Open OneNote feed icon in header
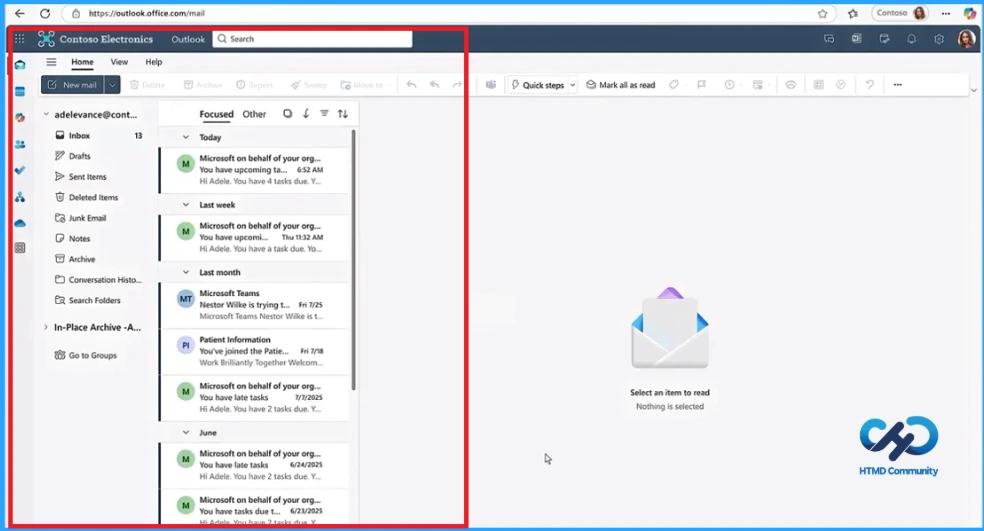The image size is (984, 531). (857, 39)
